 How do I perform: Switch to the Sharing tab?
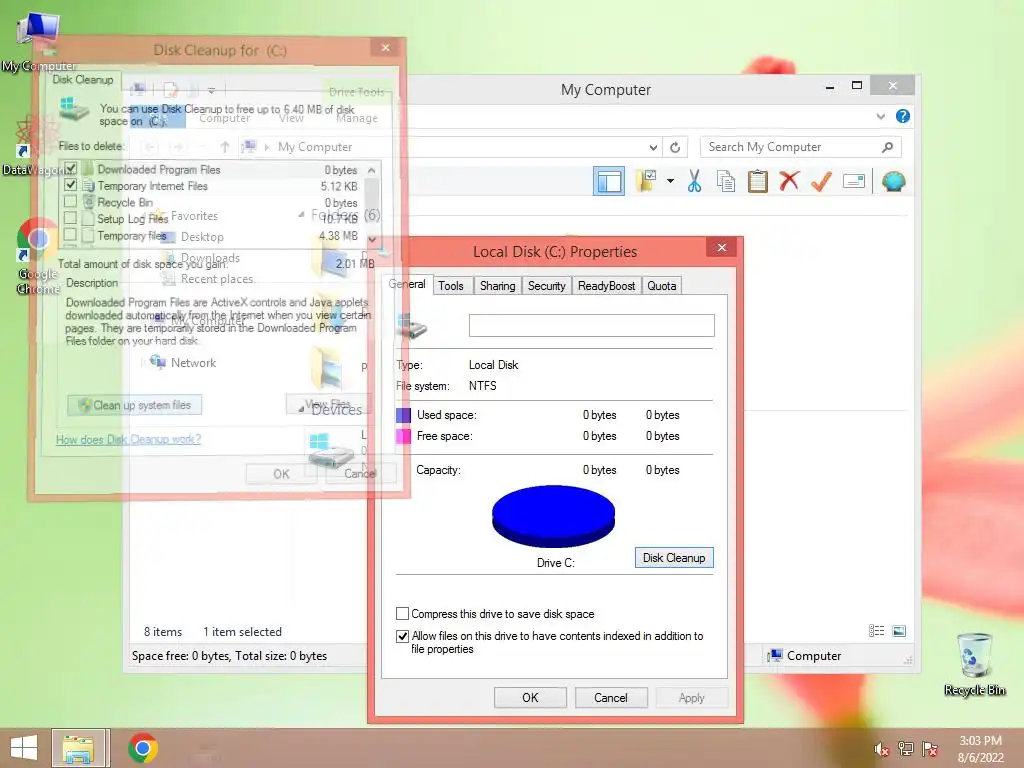[x=498, y=285]
